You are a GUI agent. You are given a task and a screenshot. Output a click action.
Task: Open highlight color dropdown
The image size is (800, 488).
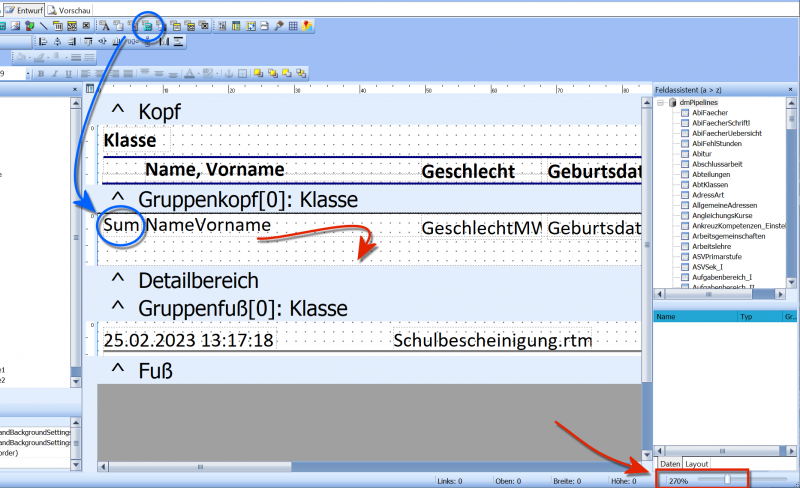click(217, 74)
